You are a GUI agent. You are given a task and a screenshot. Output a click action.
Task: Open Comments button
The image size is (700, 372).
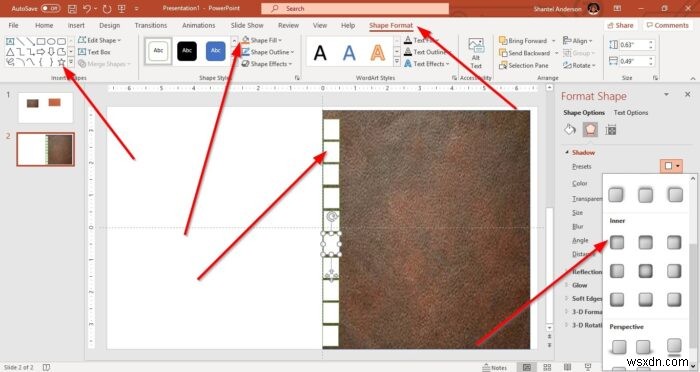tap(667, 25)
